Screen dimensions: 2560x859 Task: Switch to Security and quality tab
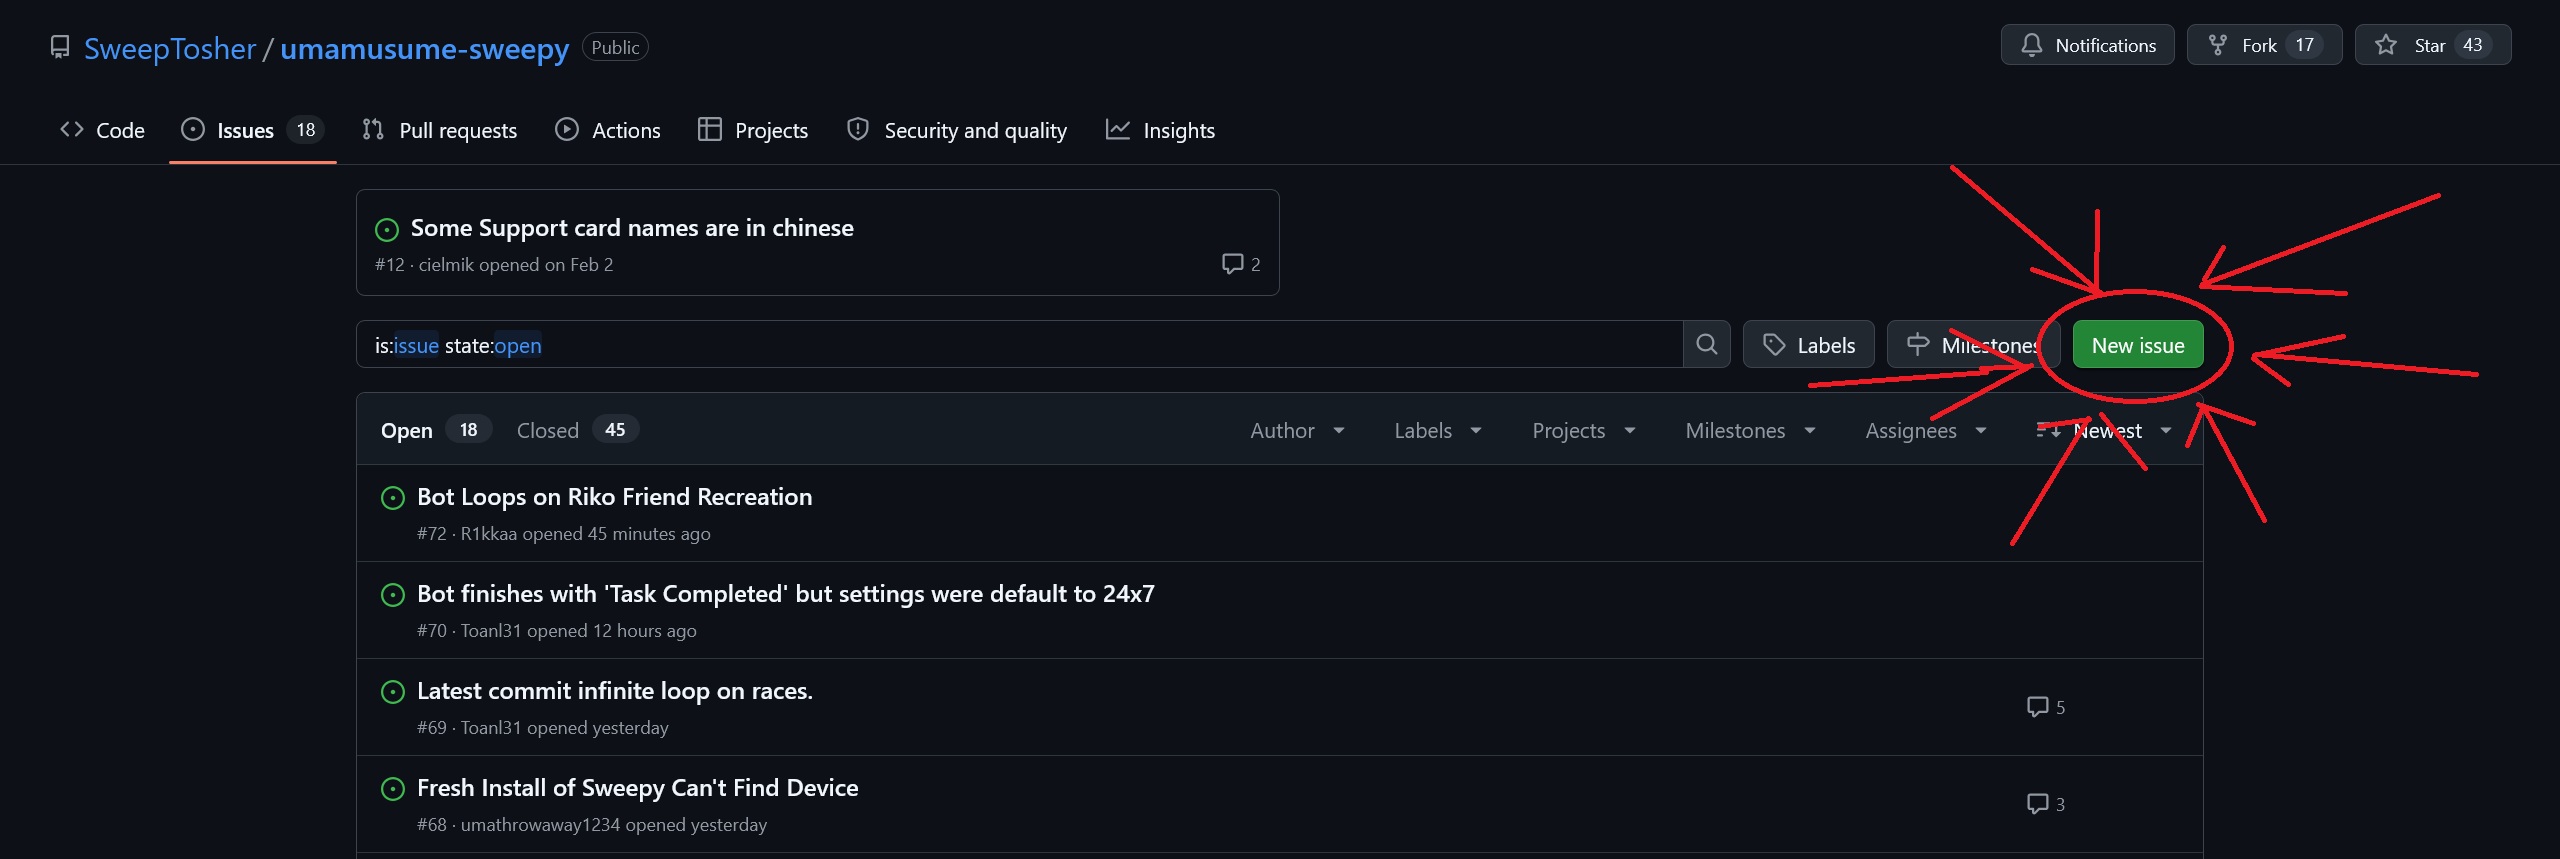tap(957, 130)
